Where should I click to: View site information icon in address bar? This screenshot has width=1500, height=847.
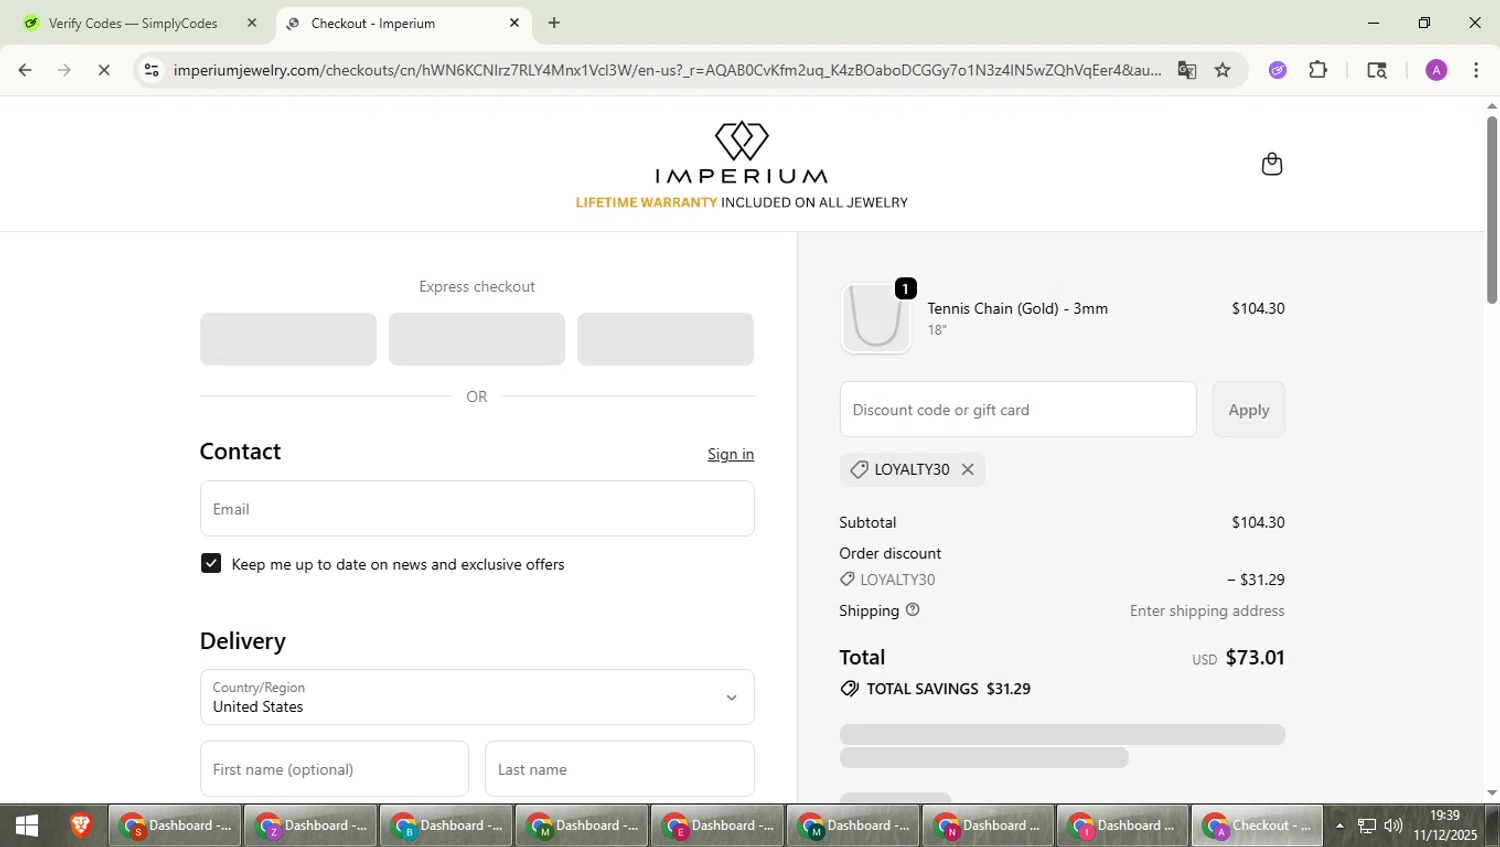click(x=151, y=70)
